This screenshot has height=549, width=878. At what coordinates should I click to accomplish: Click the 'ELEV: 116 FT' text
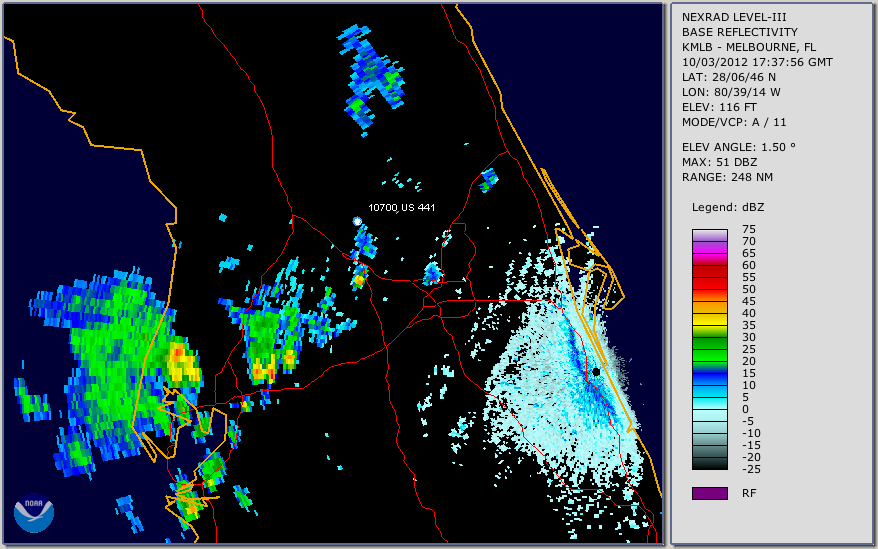pos(719,107)
